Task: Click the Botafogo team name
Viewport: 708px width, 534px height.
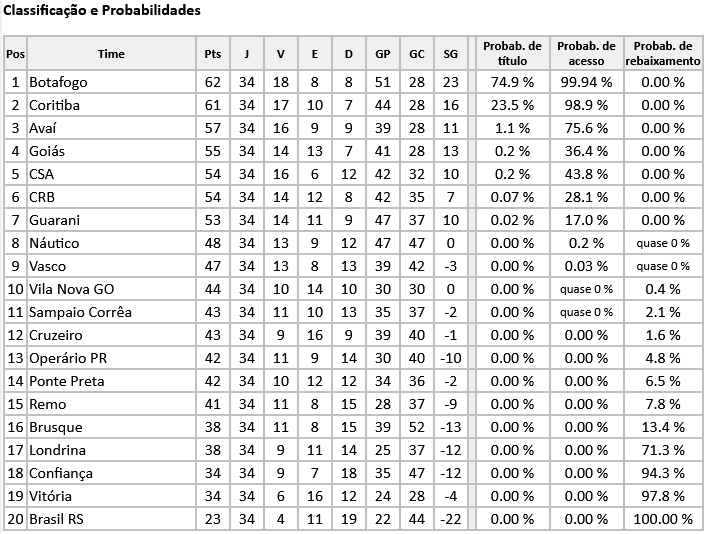Action: click(x=58, y=82)
